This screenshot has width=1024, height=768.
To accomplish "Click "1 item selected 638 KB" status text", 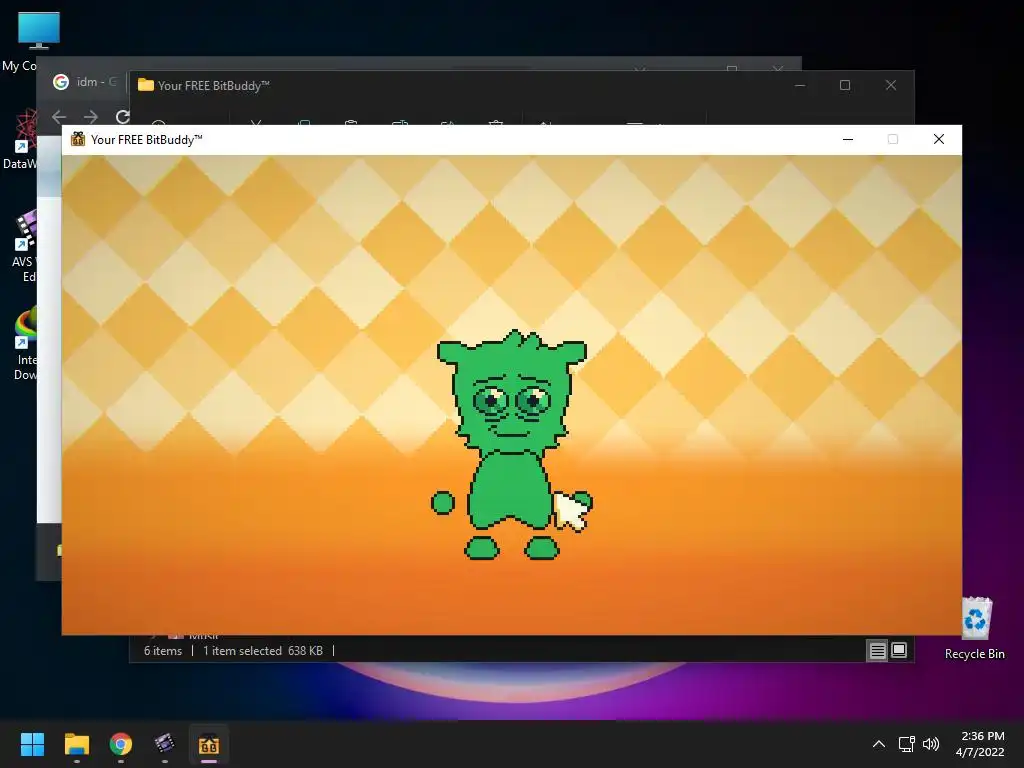I will 263,650.
